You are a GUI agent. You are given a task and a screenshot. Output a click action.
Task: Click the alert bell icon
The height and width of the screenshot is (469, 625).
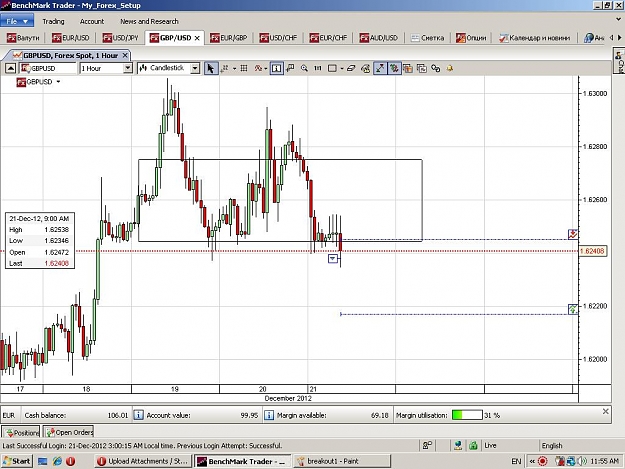450,69
